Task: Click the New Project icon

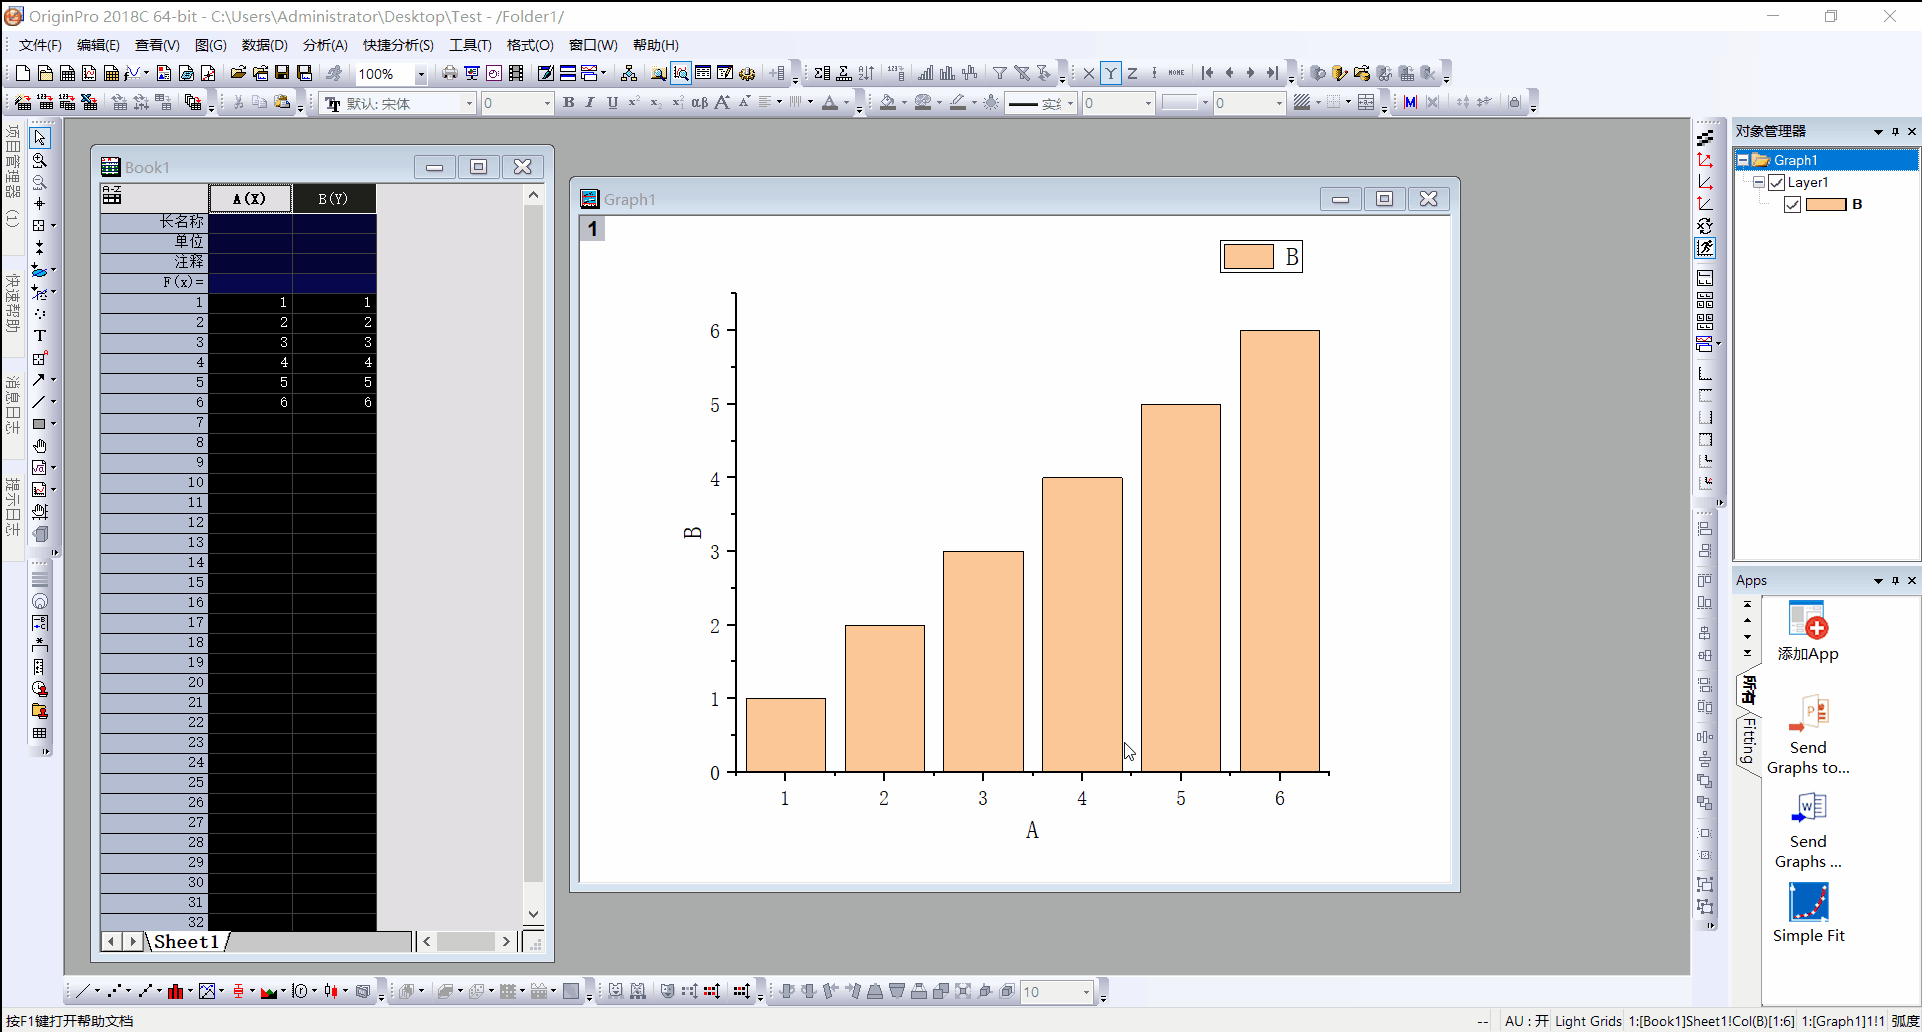Action: (22, 73)
